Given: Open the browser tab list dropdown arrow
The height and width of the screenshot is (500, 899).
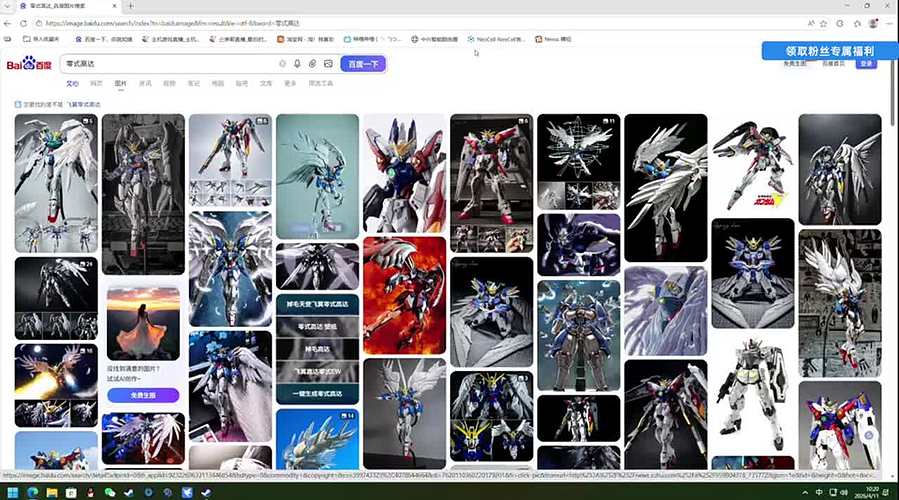Looking at the screenshot, I should (x=9, y=7).
